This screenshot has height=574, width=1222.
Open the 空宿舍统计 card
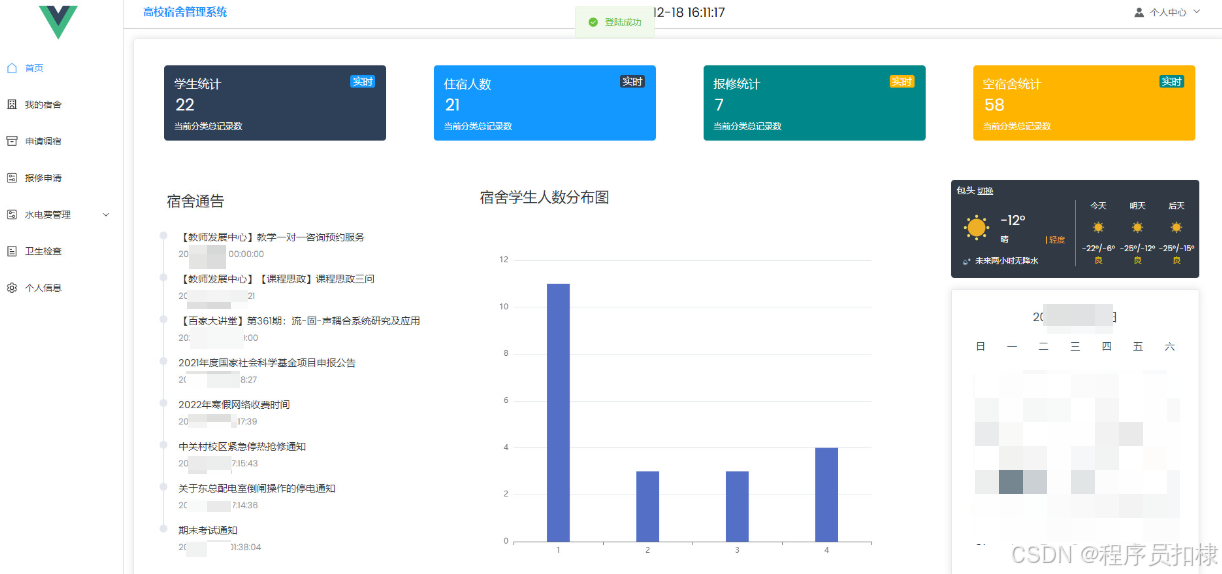pyautogui.click(x=1084, y=103)
